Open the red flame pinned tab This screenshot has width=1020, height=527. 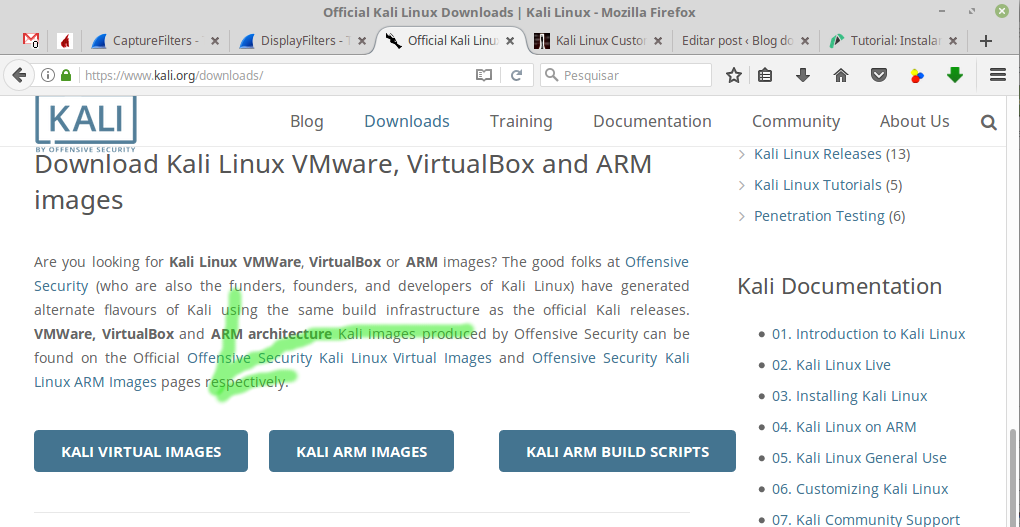[64, 41]
